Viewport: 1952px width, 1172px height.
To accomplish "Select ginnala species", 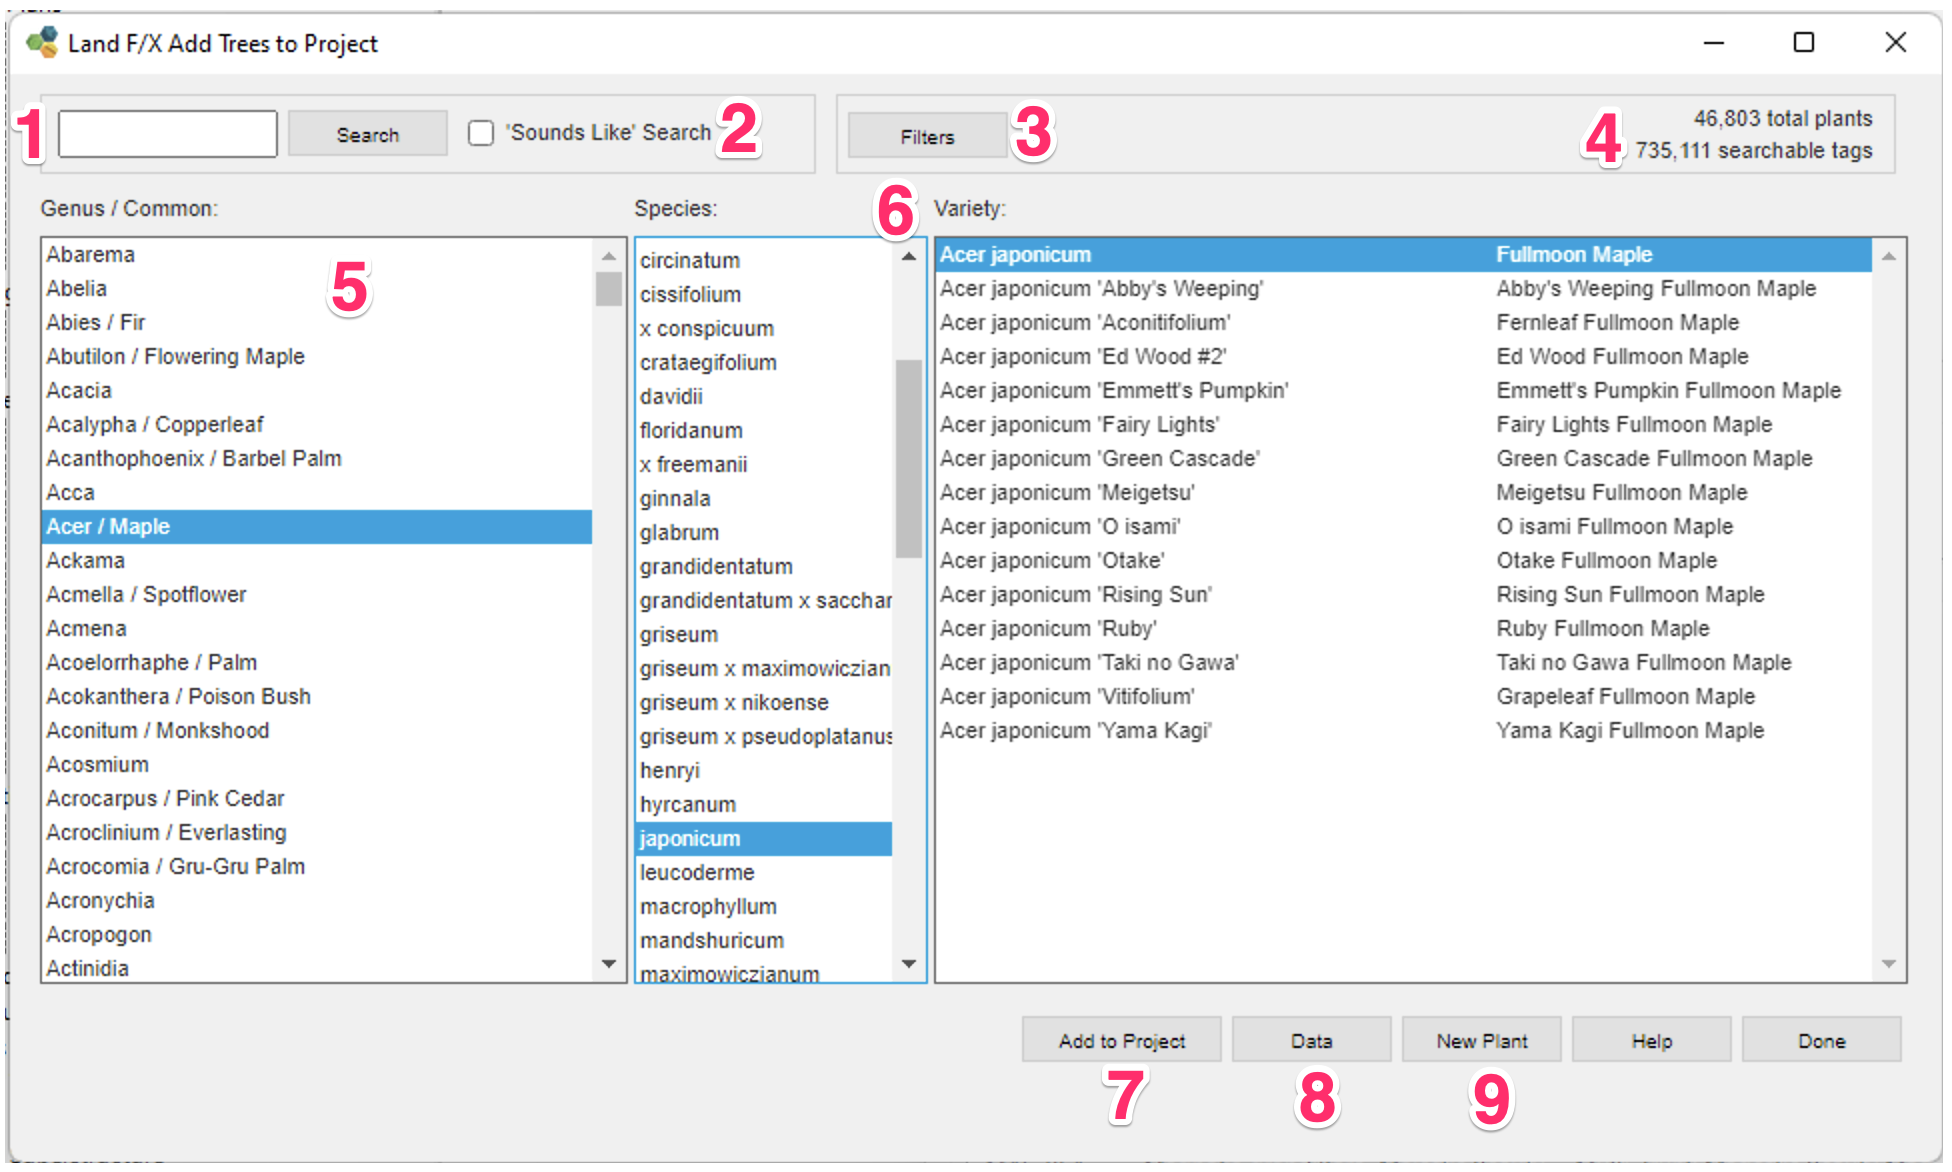I will pos(764,499).
